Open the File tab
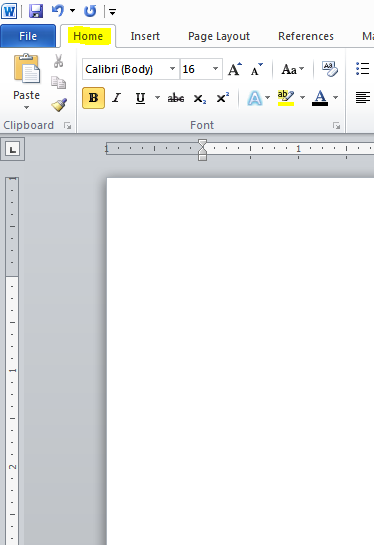The width and height of the screenshot is (374, 545). tap(28, 36)
